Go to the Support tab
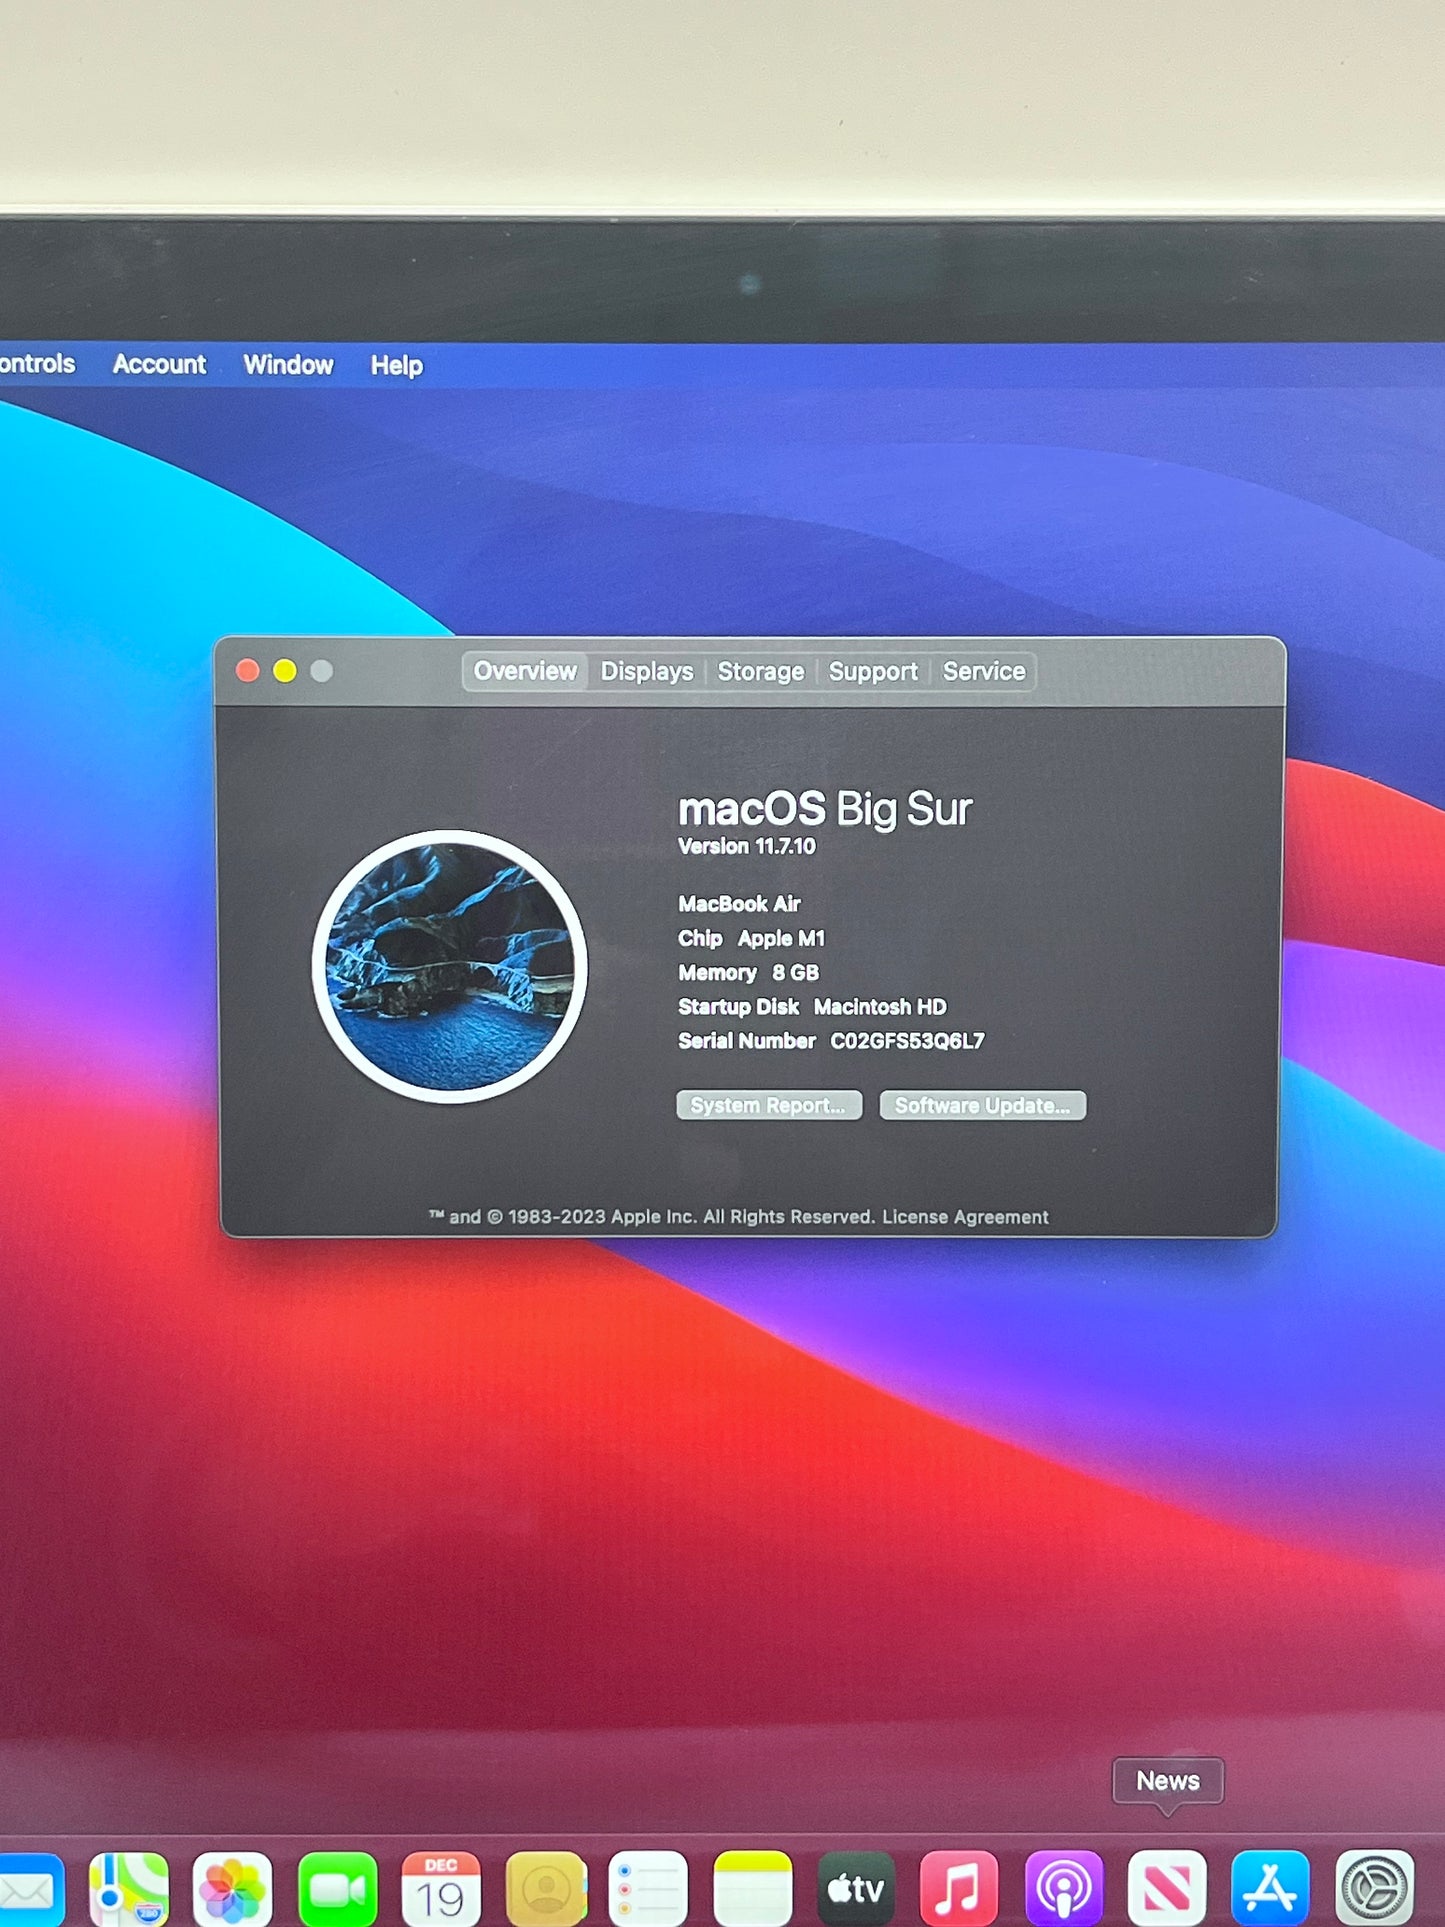The height and width of the screenshot is (1927, 1445). coord(873,672)
